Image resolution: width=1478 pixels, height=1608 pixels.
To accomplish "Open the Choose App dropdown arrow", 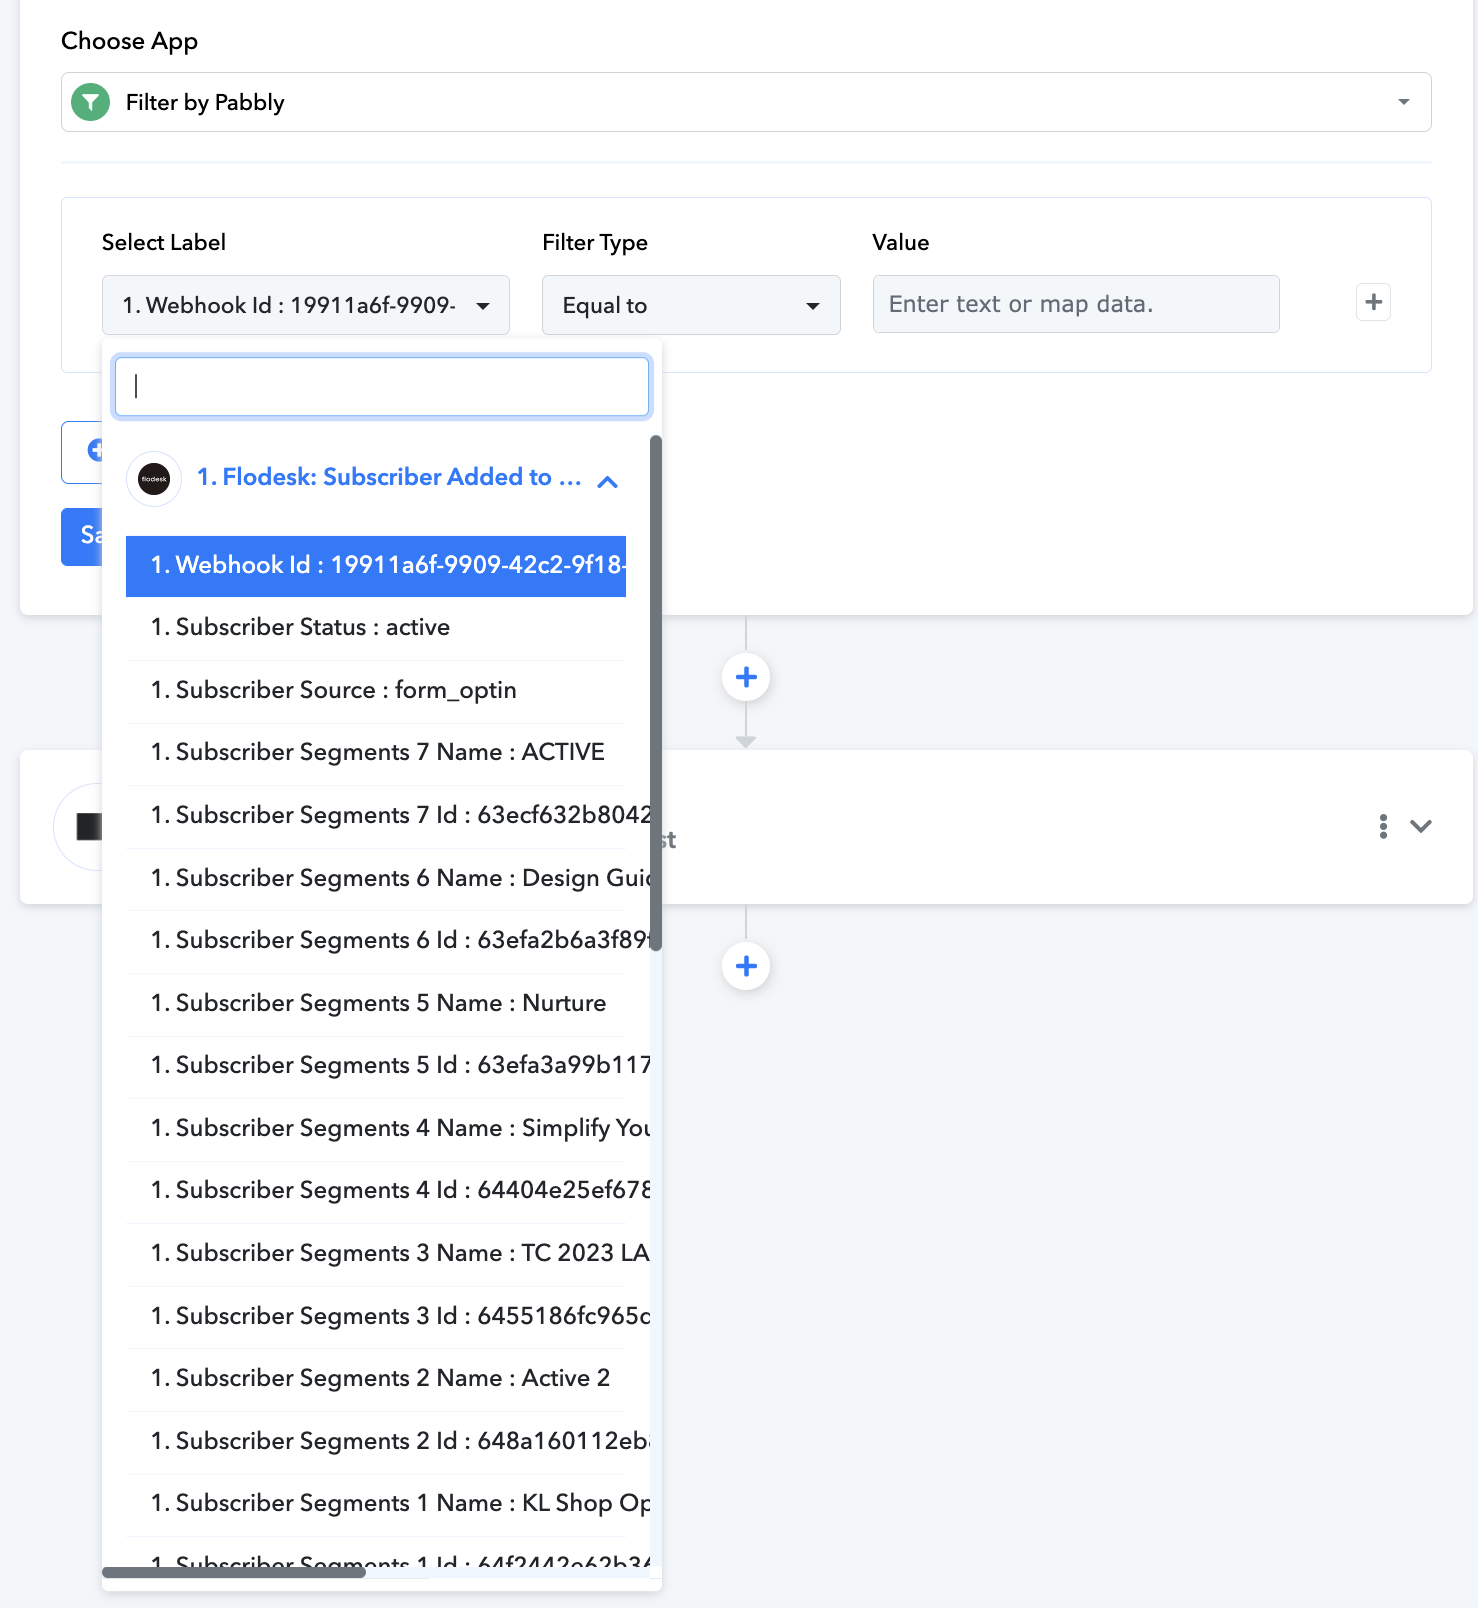I will [x=1403, y=102].
